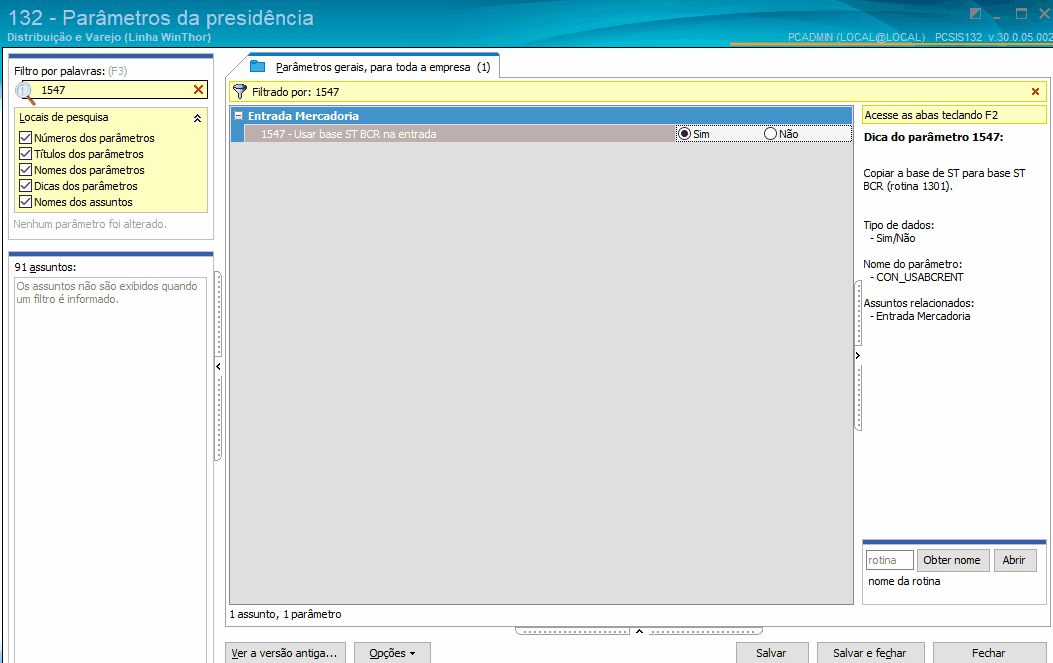Click the Abrir button
The height and width of the screenshot is (663, 1053).
click(1013, 560)
